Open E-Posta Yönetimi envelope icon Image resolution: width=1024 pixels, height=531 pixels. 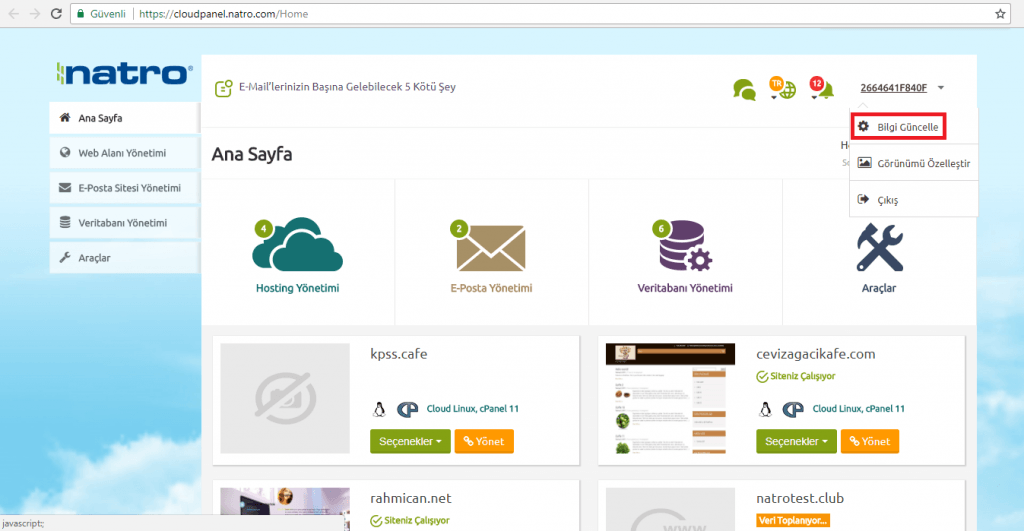tap(491, 246)
